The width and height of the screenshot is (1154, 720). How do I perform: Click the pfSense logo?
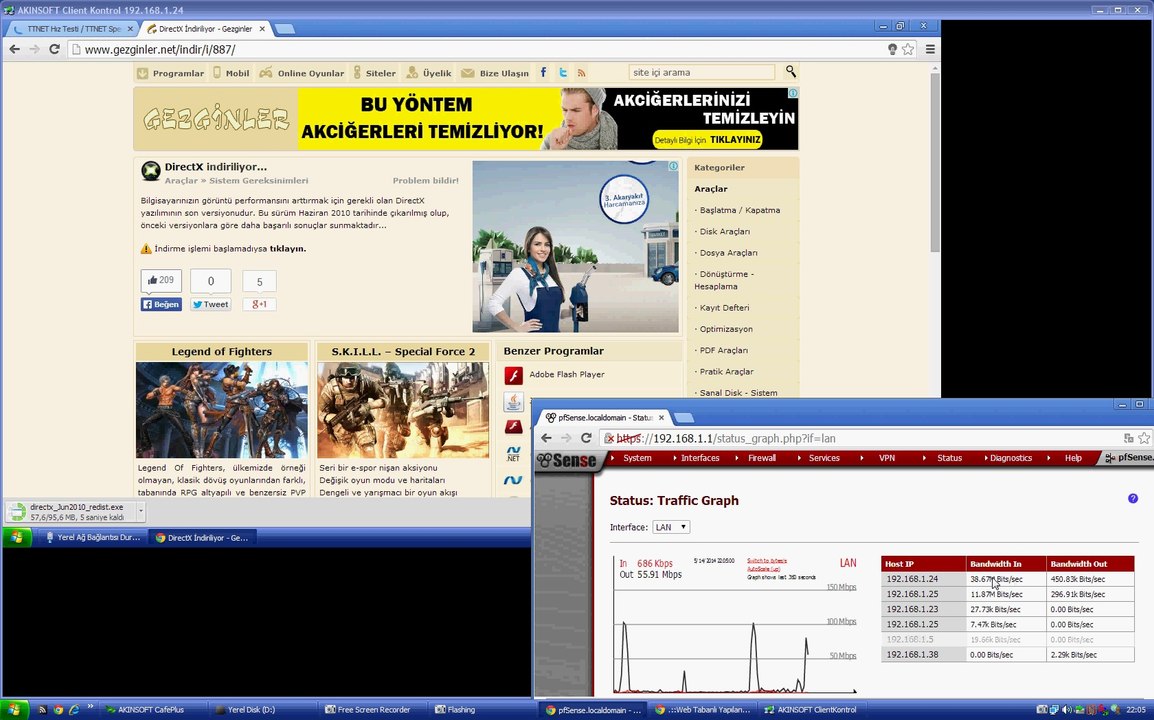point(567,460)
